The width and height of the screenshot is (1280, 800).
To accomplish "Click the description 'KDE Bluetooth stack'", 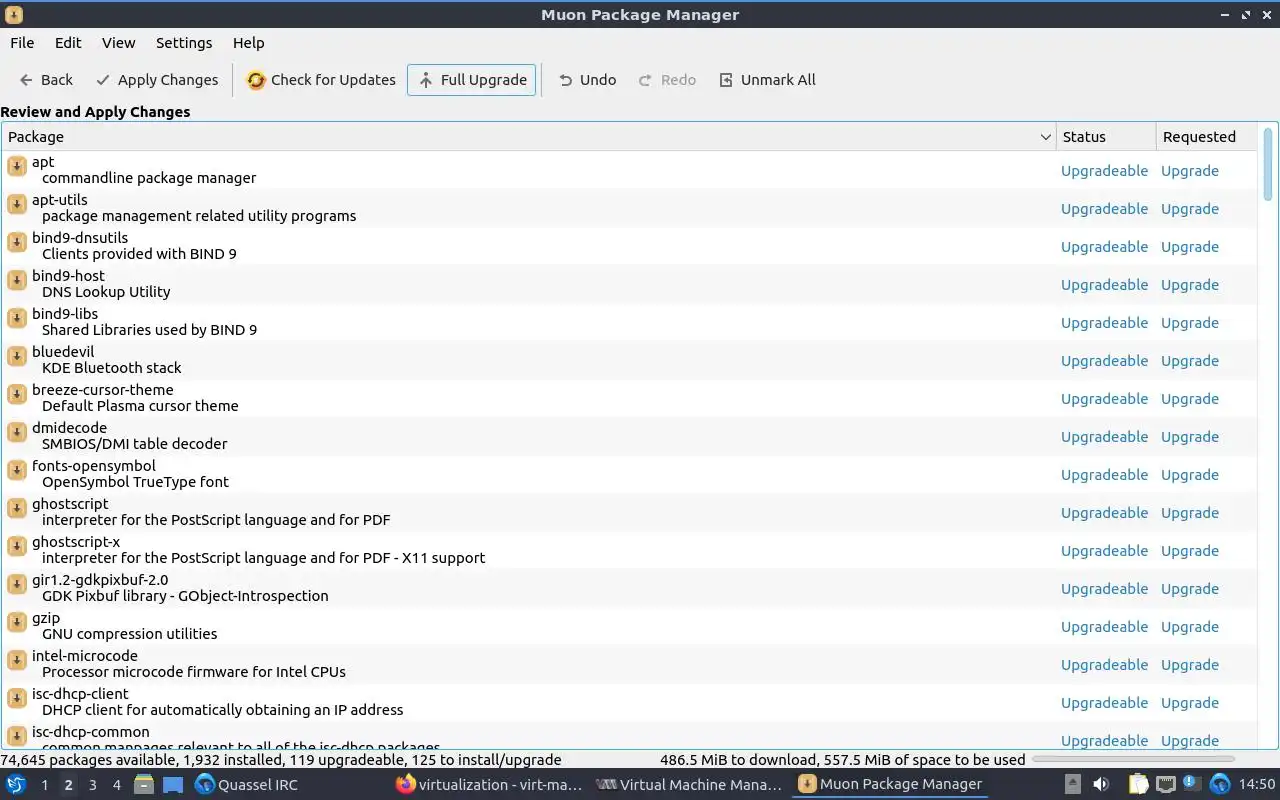I will click(x=112, y=368).
